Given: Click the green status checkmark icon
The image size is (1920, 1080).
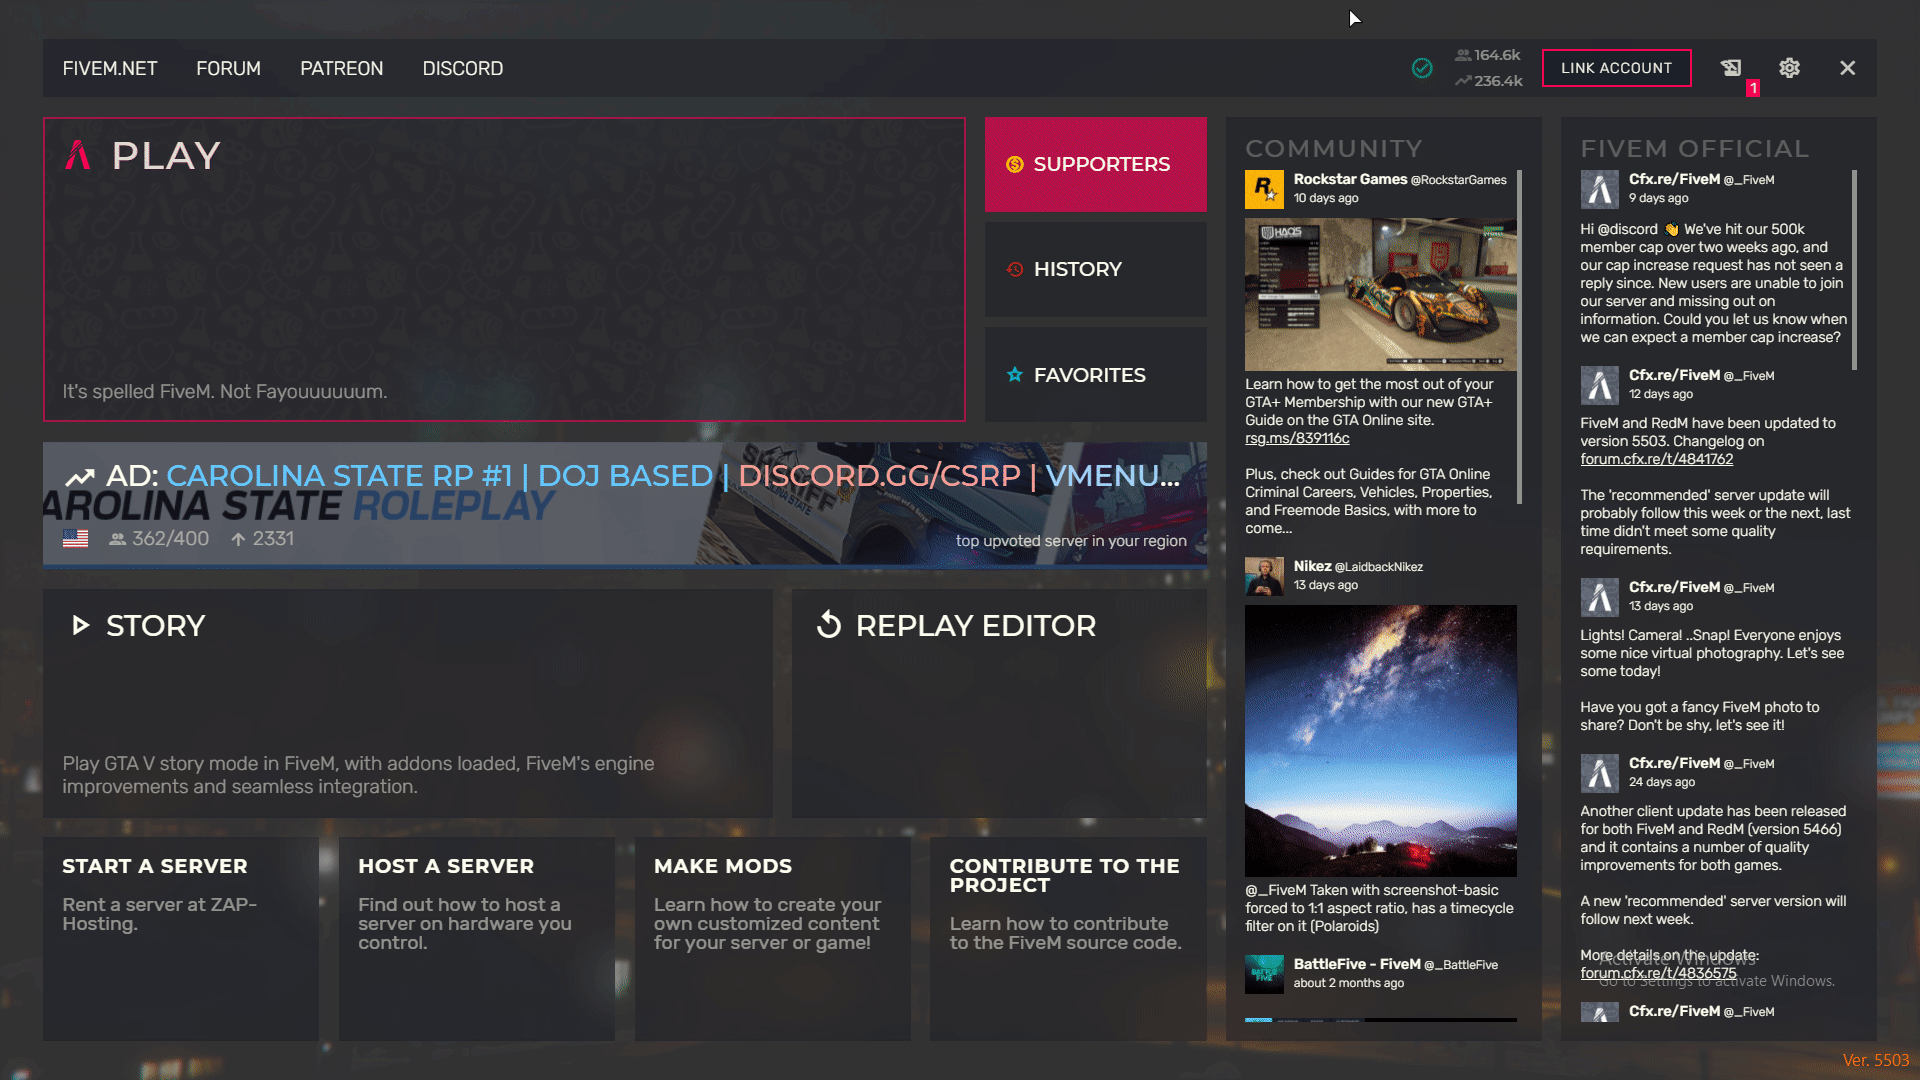Looking at the screenshot, I should coord(1421,68).
